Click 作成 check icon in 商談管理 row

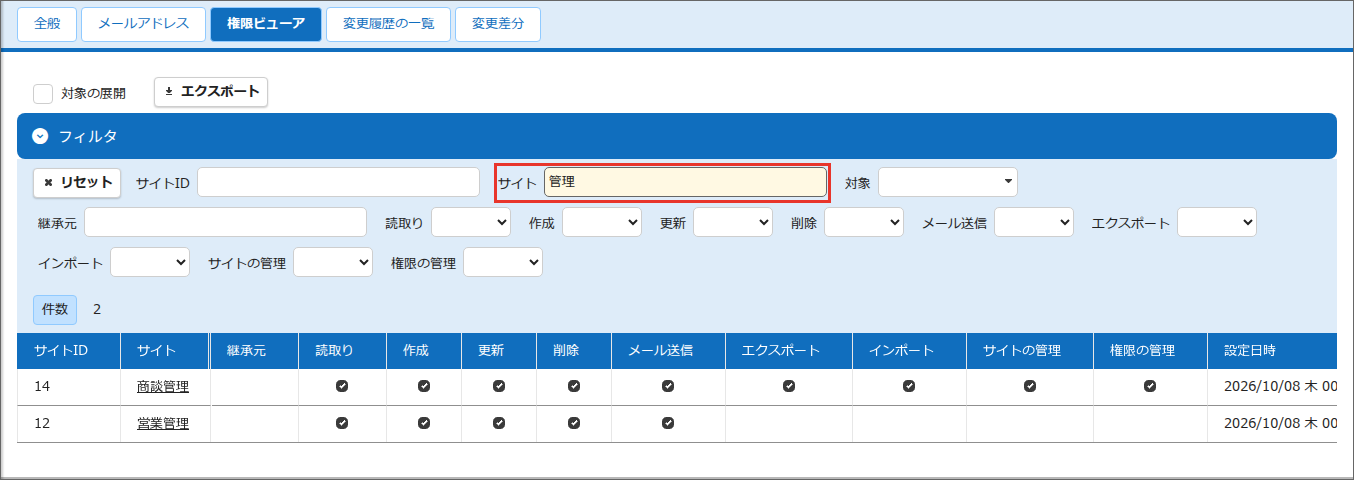point(424,386)
